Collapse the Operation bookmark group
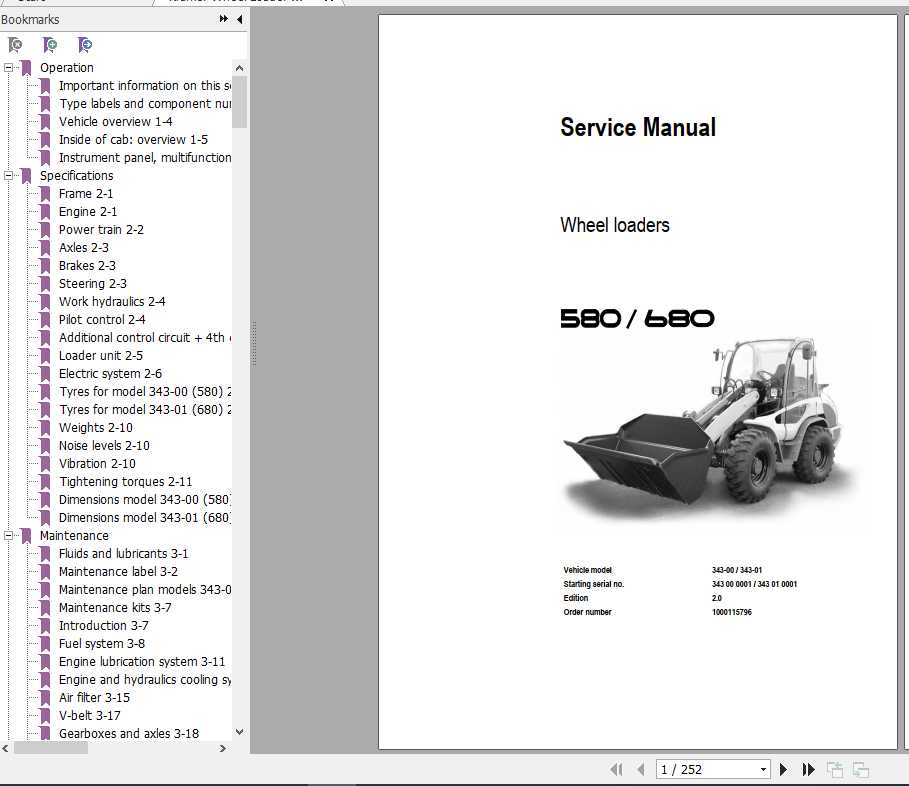The image size is (909, 786). click(8, 68)
